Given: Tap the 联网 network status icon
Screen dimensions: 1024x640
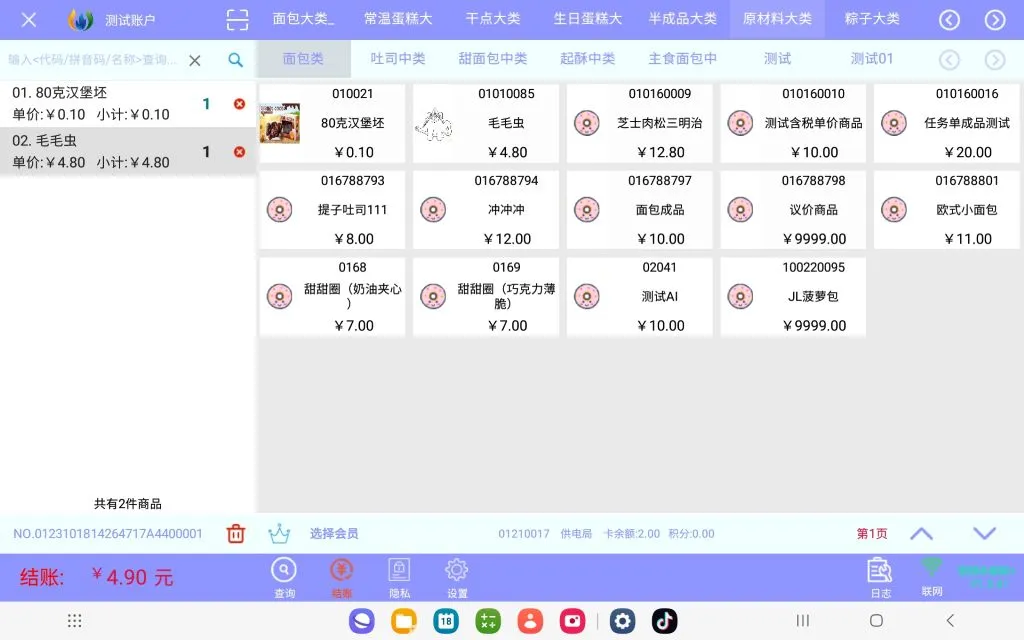Looking at the screenshot, I should coord(931,570).
